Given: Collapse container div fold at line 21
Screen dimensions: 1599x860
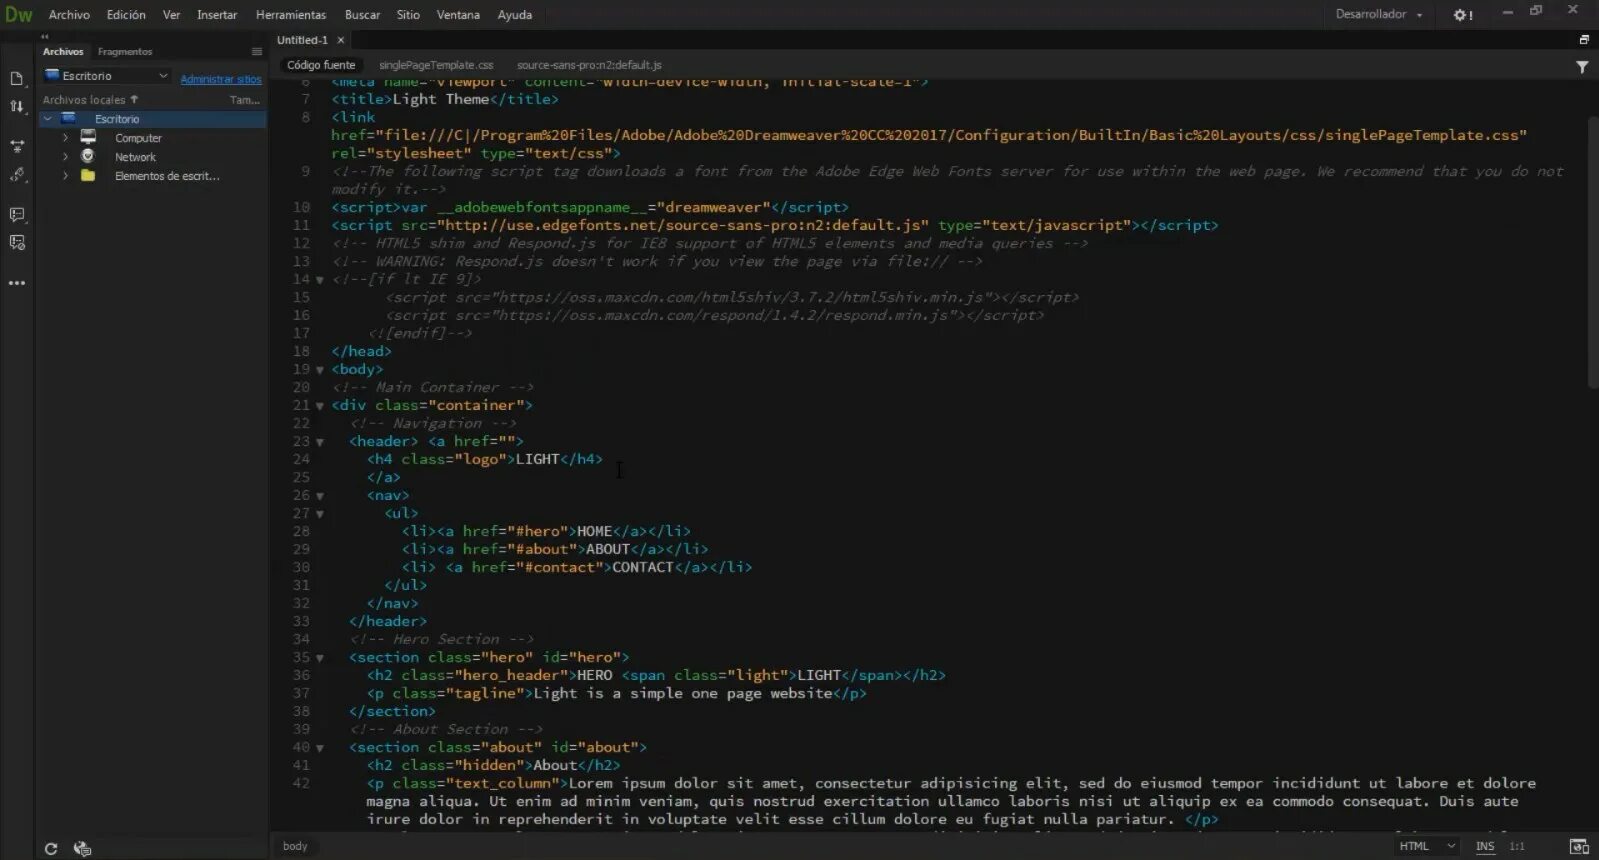Looking at the screenshot, I should (320, 406).
